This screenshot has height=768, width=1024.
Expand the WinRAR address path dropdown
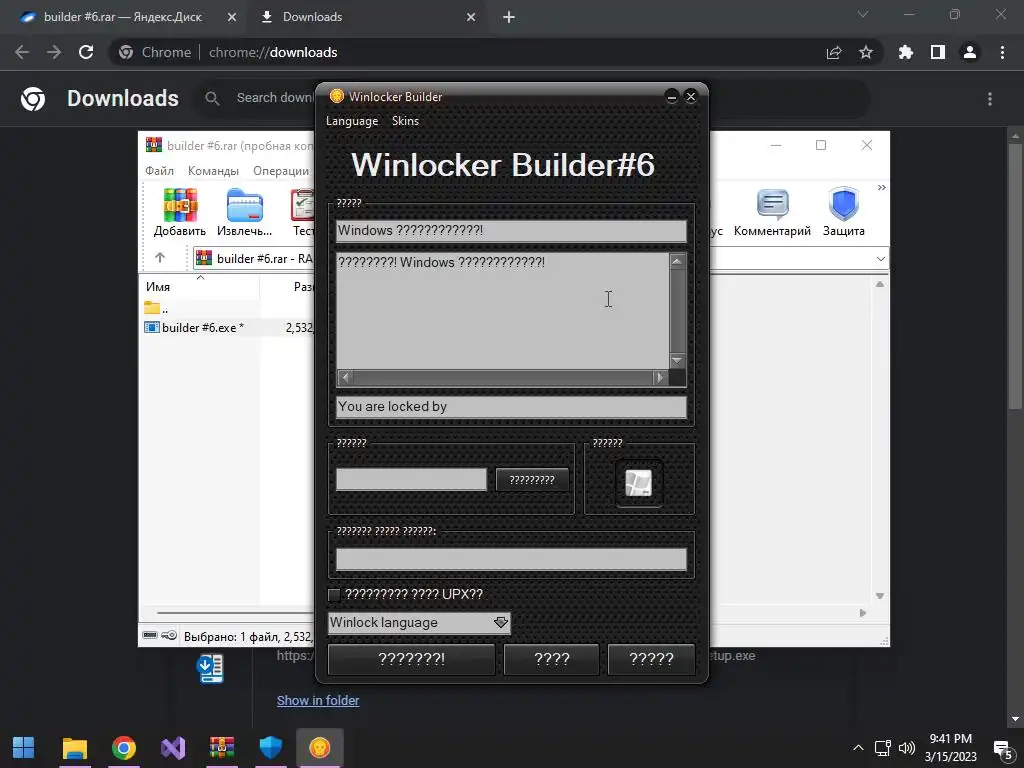pos(880,259)
